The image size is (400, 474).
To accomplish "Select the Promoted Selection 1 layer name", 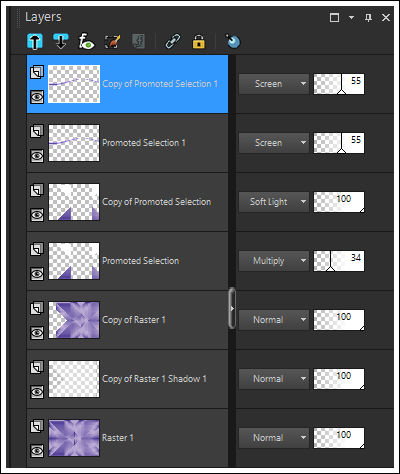I will (144, 143).
